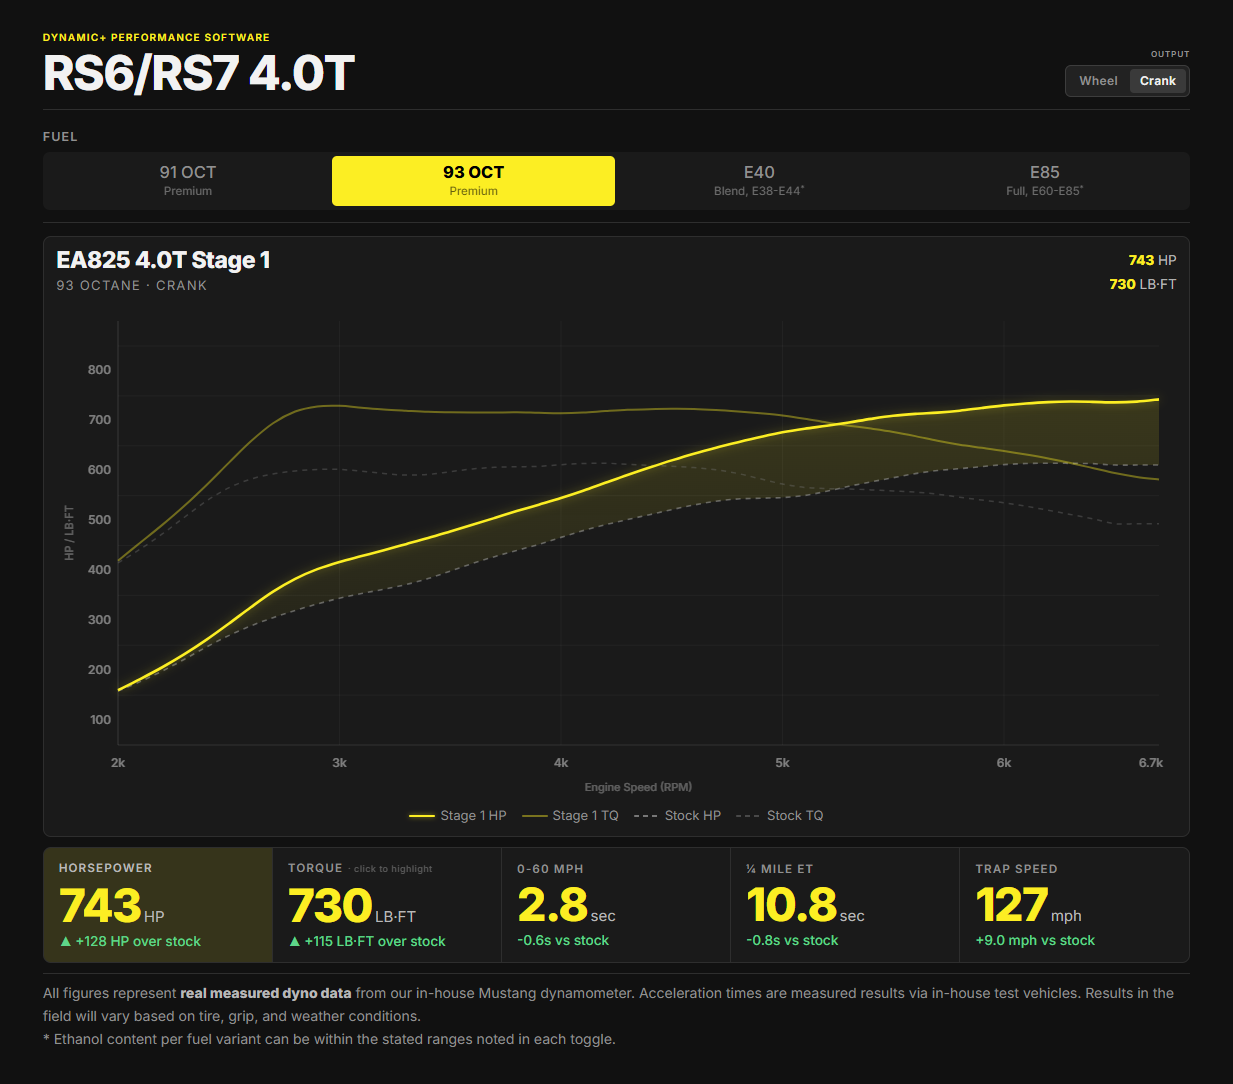
Task: Click the '3k' x-axis tick label
Action: [340, 763]
